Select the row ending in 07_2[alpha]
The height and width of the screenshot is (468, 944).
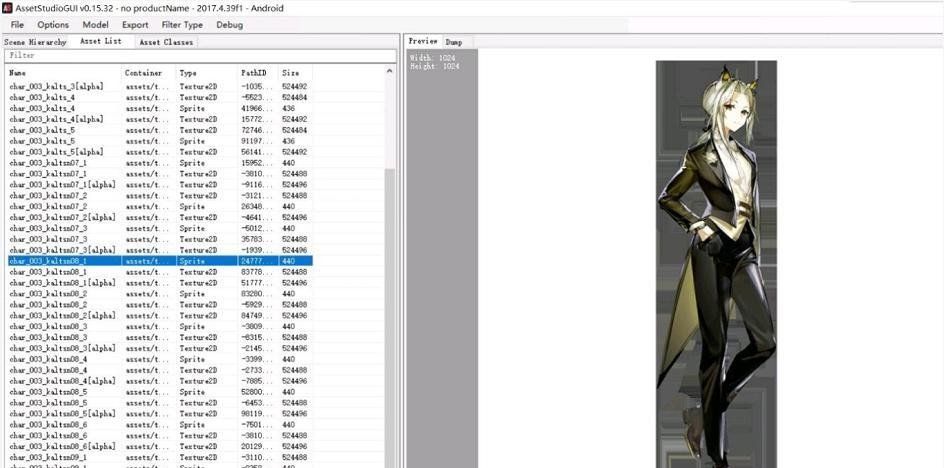click(x=160, y=217)
